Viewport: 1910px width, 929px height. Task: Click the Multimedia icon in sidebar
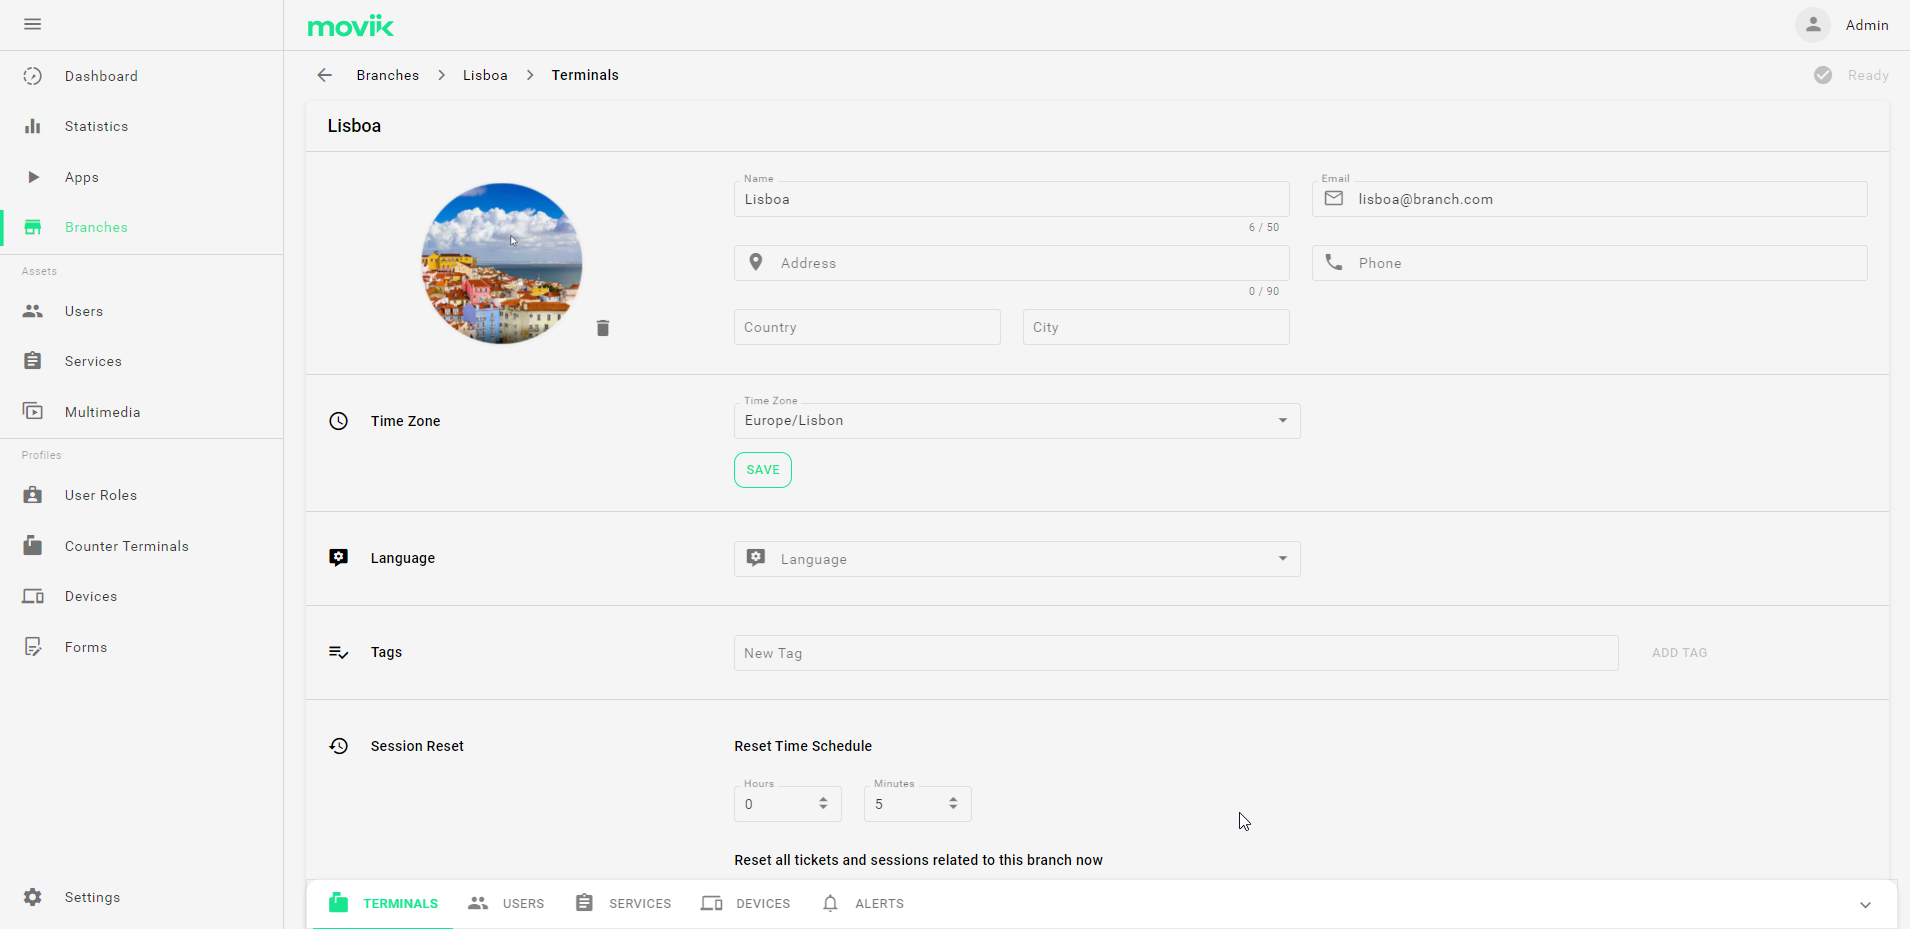[x=33, y=412]
